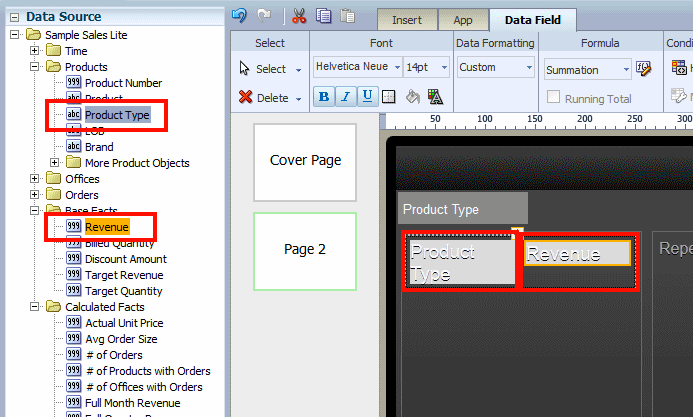
Task: Switch to the App tab
Action: tap(463, 20)
